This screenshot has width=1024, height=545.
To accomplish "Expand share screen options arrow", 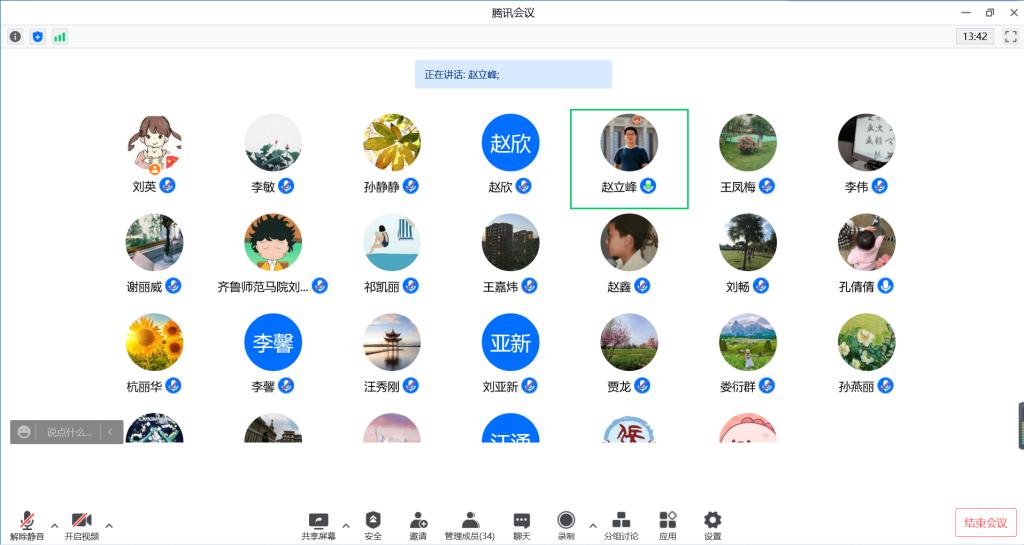I will (x=346, y=525).
